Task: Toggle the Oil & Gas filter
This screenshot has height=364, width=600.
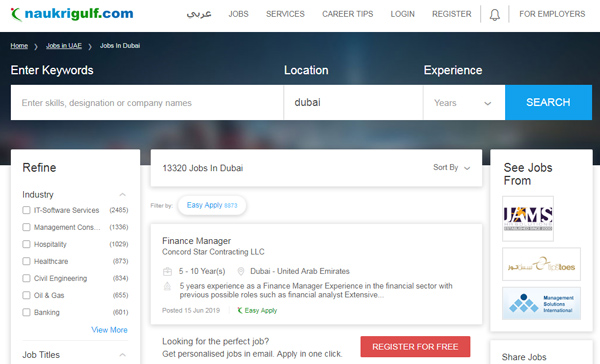Action: [26, 295]
